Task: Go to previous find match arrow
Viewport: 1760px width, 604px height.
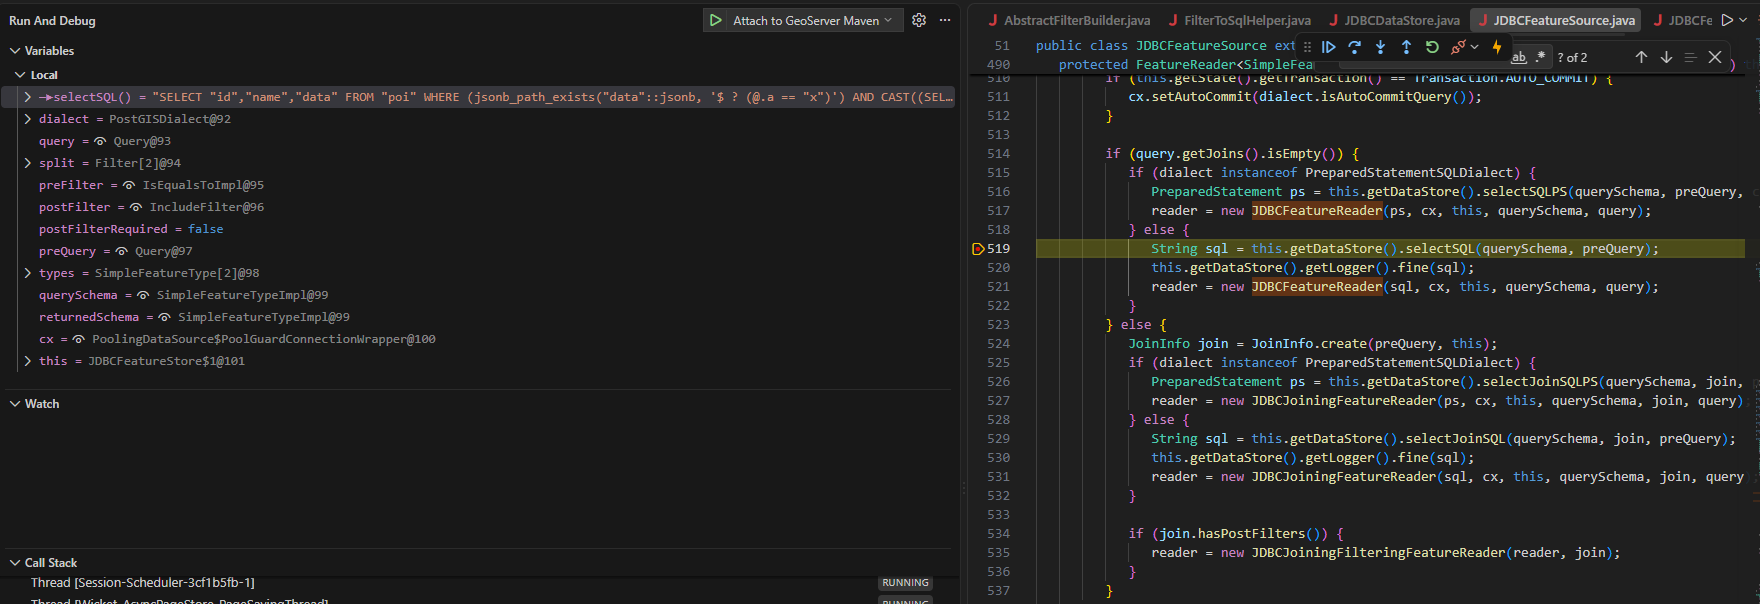Action: point(1641,57)
